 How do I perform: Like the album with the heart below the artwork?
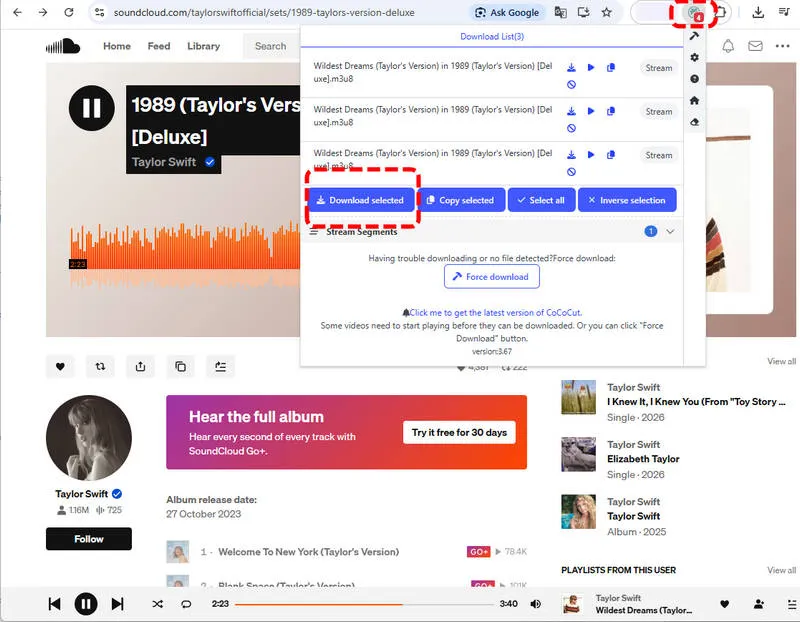[x=60, y=366]
